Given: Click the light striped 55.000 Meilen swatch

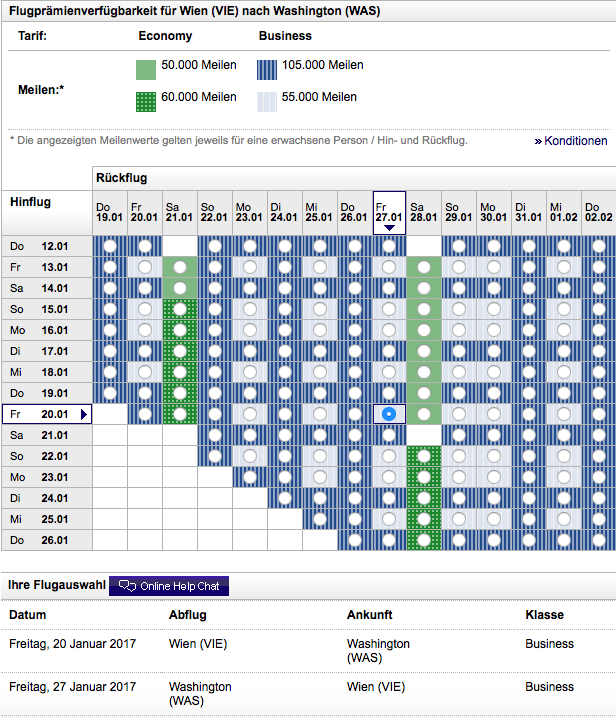Looking at the screenshot, I should 268,100.
